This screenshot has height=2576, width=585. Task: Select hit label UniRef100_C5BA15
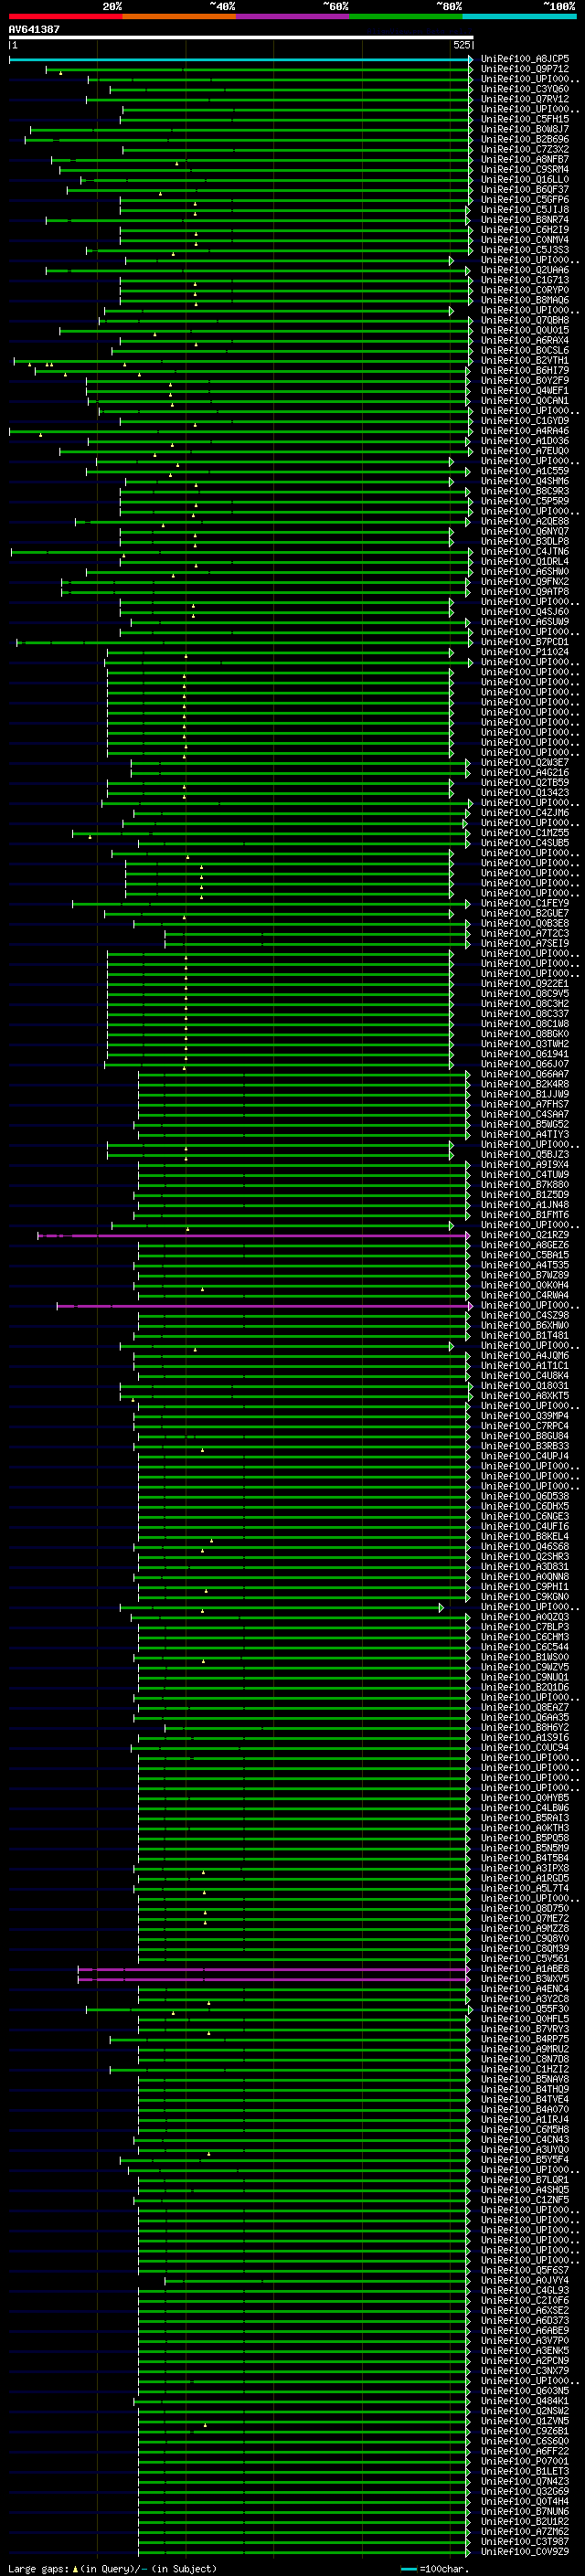(x=525, y=1255)
